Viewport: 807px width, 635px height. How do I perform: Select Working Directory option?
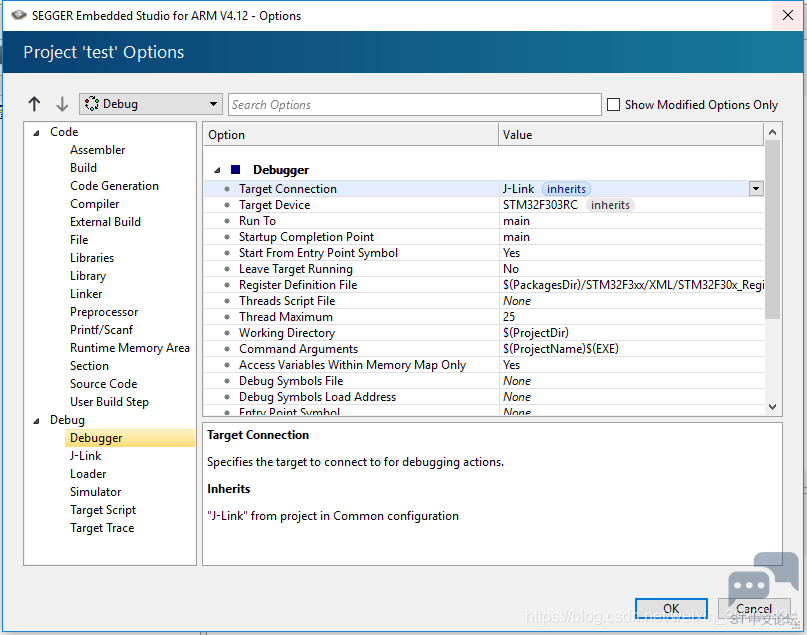tap(484, 332)
